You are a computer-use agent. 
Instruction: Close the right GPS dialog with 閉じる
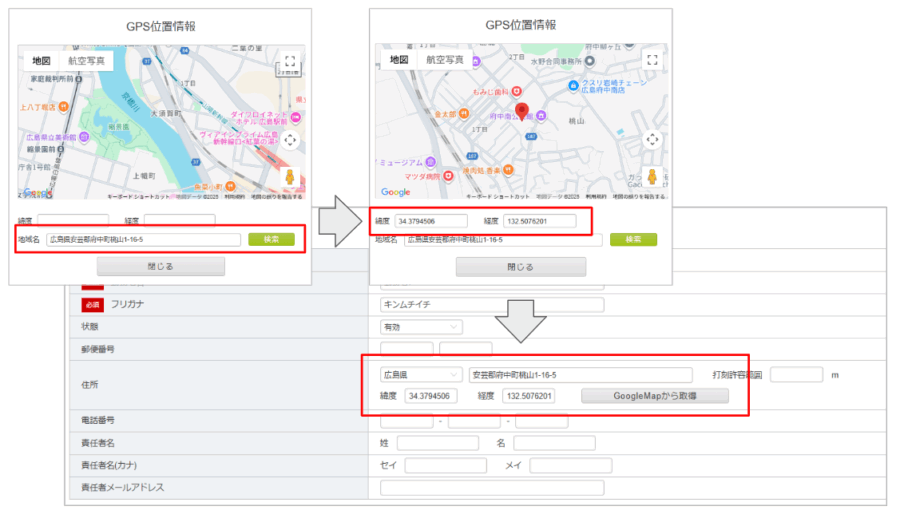521,267
